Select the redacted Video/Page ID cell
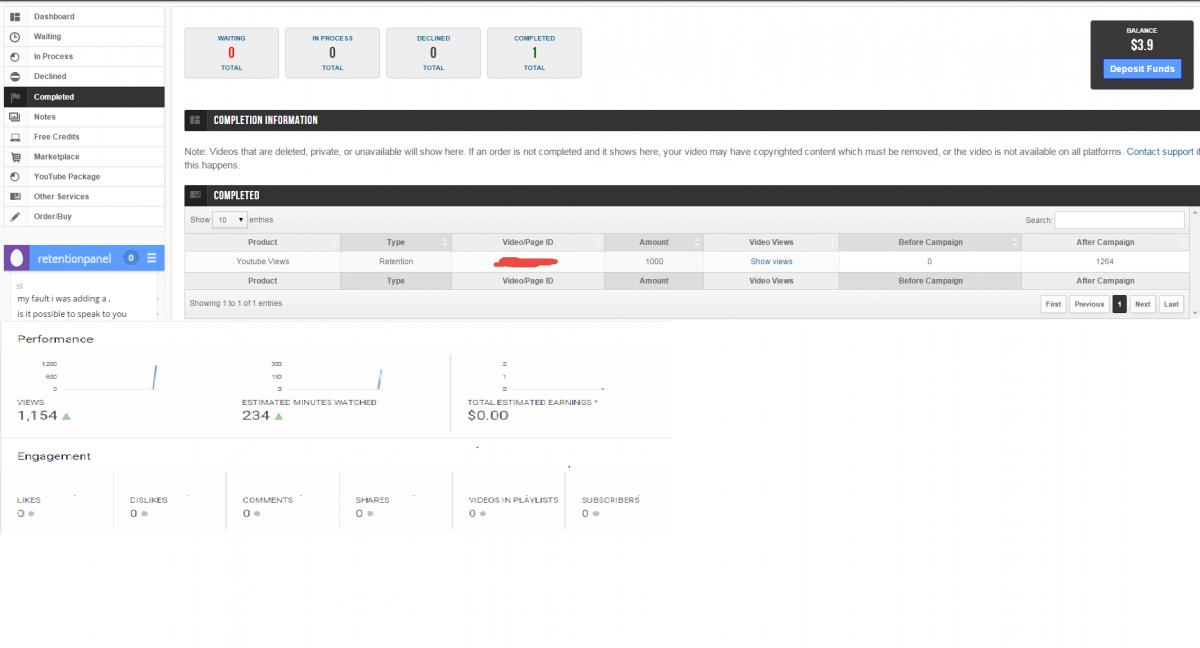1200x648 pixels. (528, 262)
